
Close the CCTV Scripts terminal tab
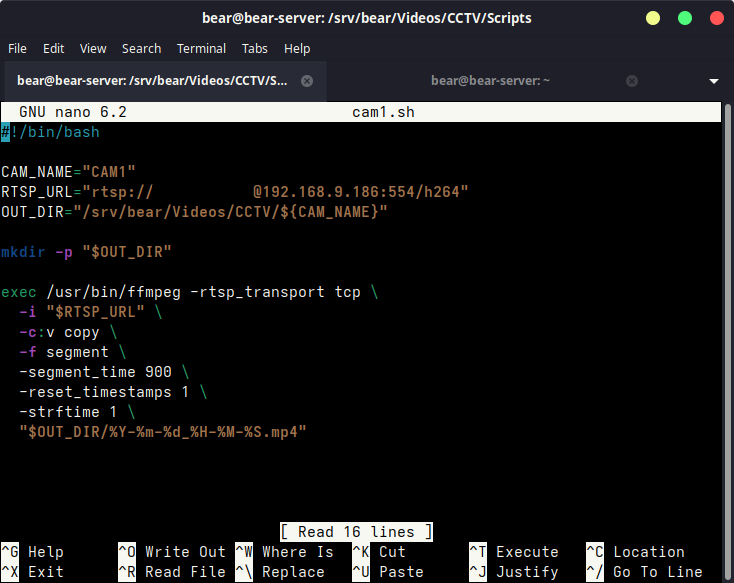point(307,81)
